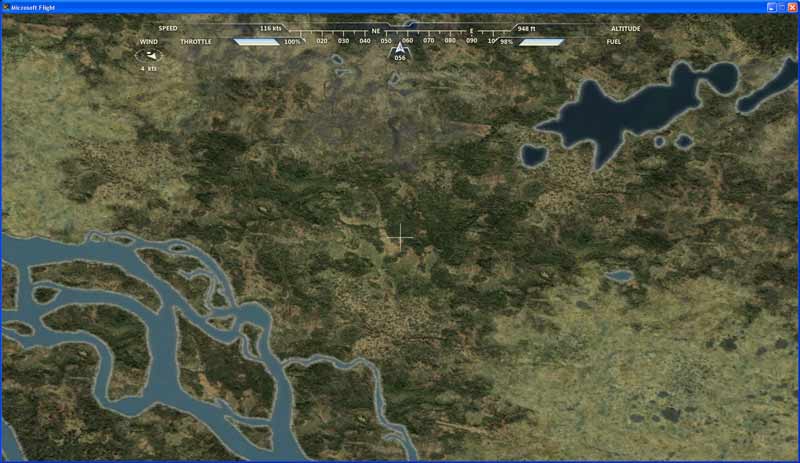Click the 080 compass tape mark
Screen dimensions: 800x463
pyautogui.click(x=450, y=40)
